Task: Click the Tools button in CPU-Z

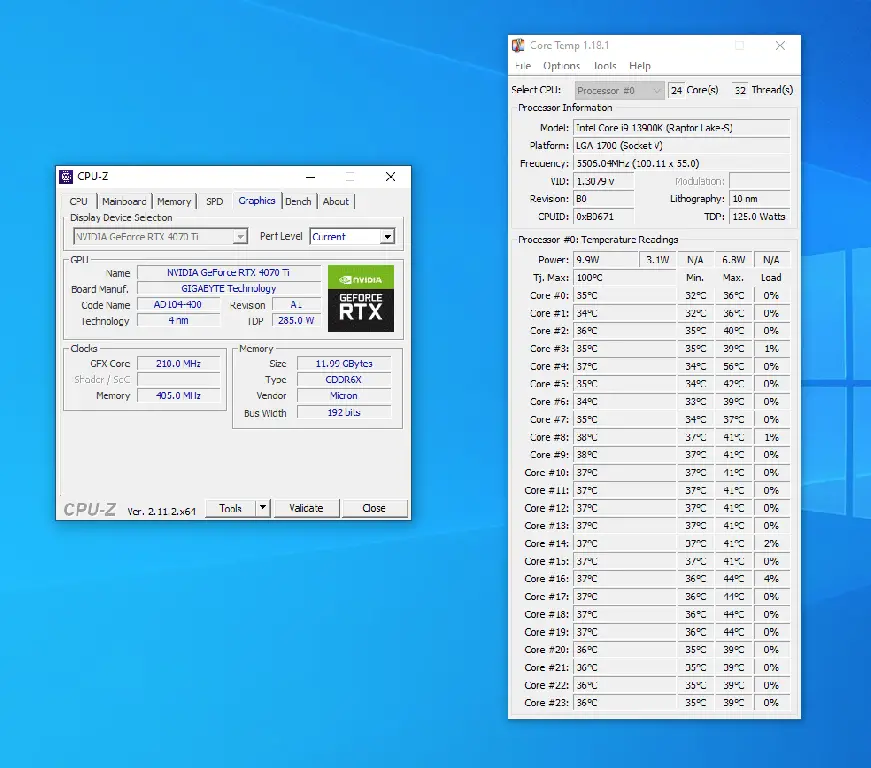Action: (230, 508)
